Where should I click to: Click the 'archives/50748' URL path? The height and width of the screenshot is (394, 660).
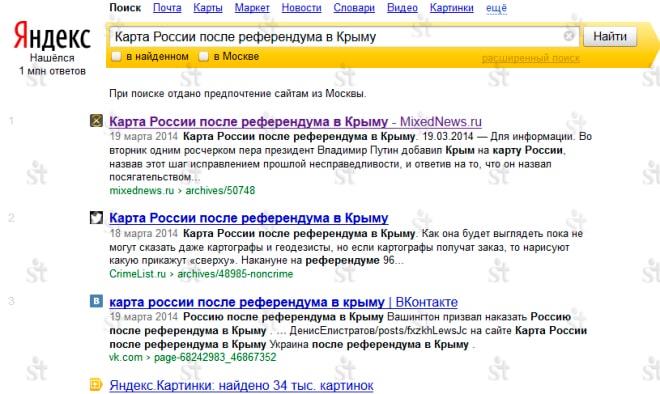[220, 190]
